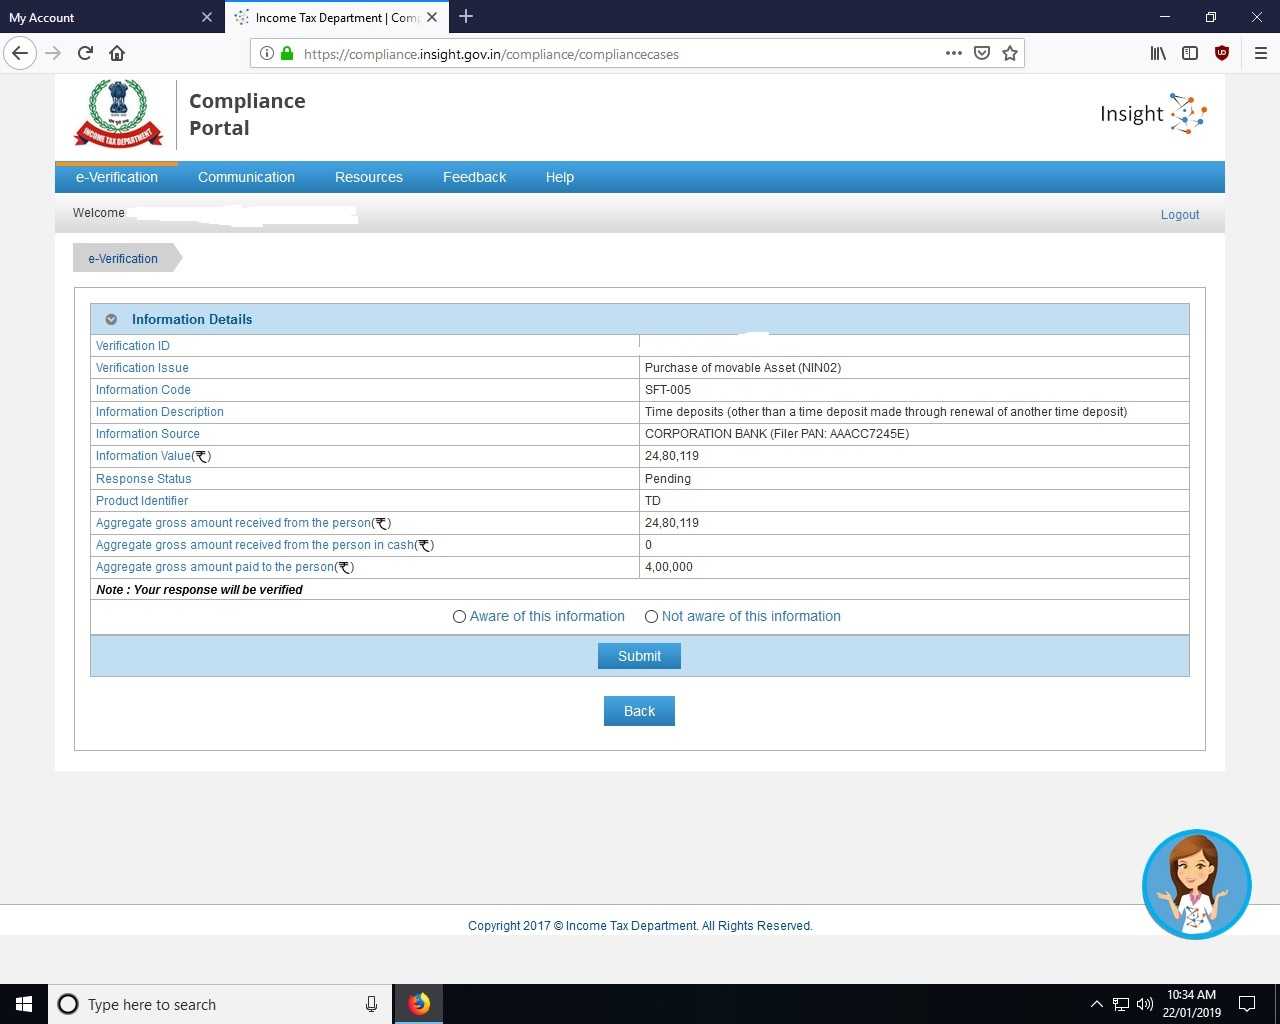The image size is (1280, 1024).
Task: Click the Verification ID label
Action: click(x=133, y=346)
